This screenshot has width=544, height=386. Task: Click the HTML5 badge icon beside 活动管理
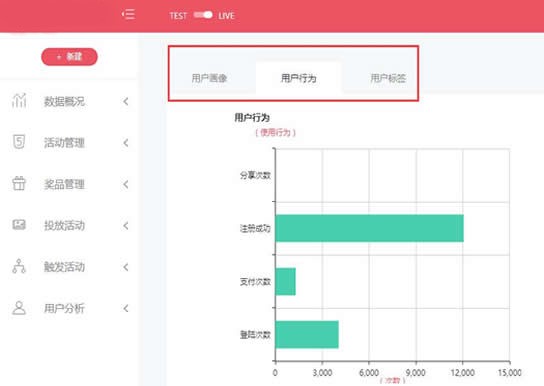(19, 142)
